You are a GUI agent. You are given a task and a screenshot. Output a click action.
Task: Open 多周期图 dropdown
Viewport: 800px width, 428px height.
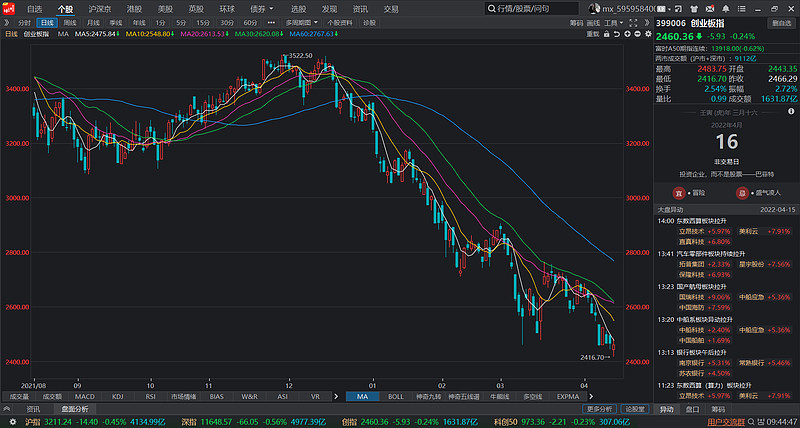(x=302, y=23)
